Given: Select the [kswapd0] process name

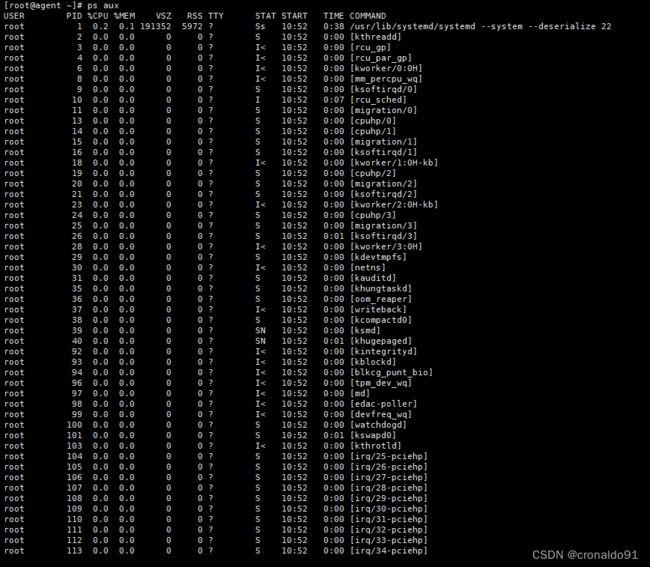Looking at the screenshot, I should [373, 436].
